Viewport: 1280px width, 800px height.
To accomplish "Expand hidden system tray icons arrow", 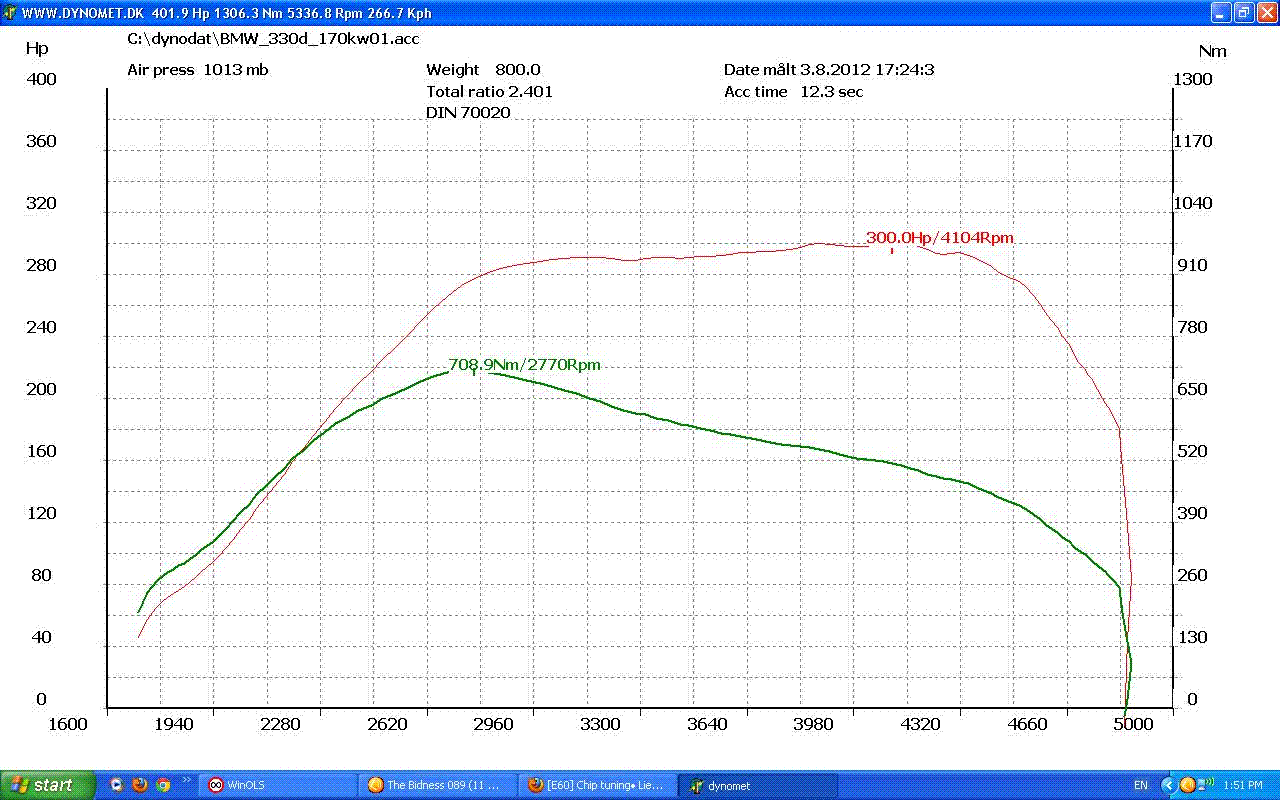I will coord(1169,785).
